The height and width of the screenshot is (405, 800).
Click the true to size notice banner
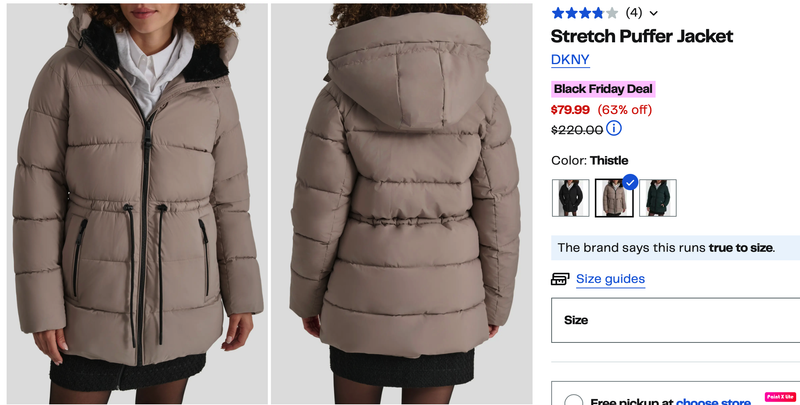[676, 248]
